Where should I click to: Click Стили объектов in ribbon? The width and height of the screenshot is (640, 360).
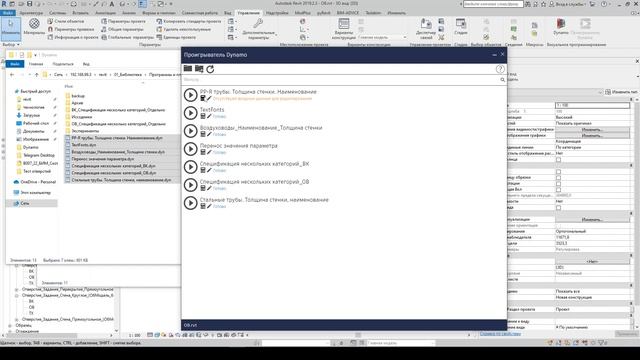tap(66, 21)
